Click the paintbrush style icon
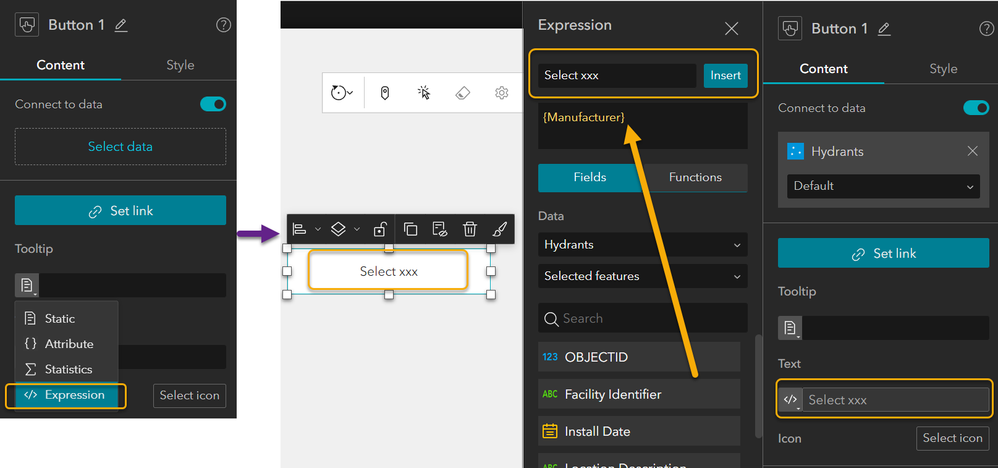Image resolution: width=998 pixels, height=468 pixels. [x=499, y=229]
